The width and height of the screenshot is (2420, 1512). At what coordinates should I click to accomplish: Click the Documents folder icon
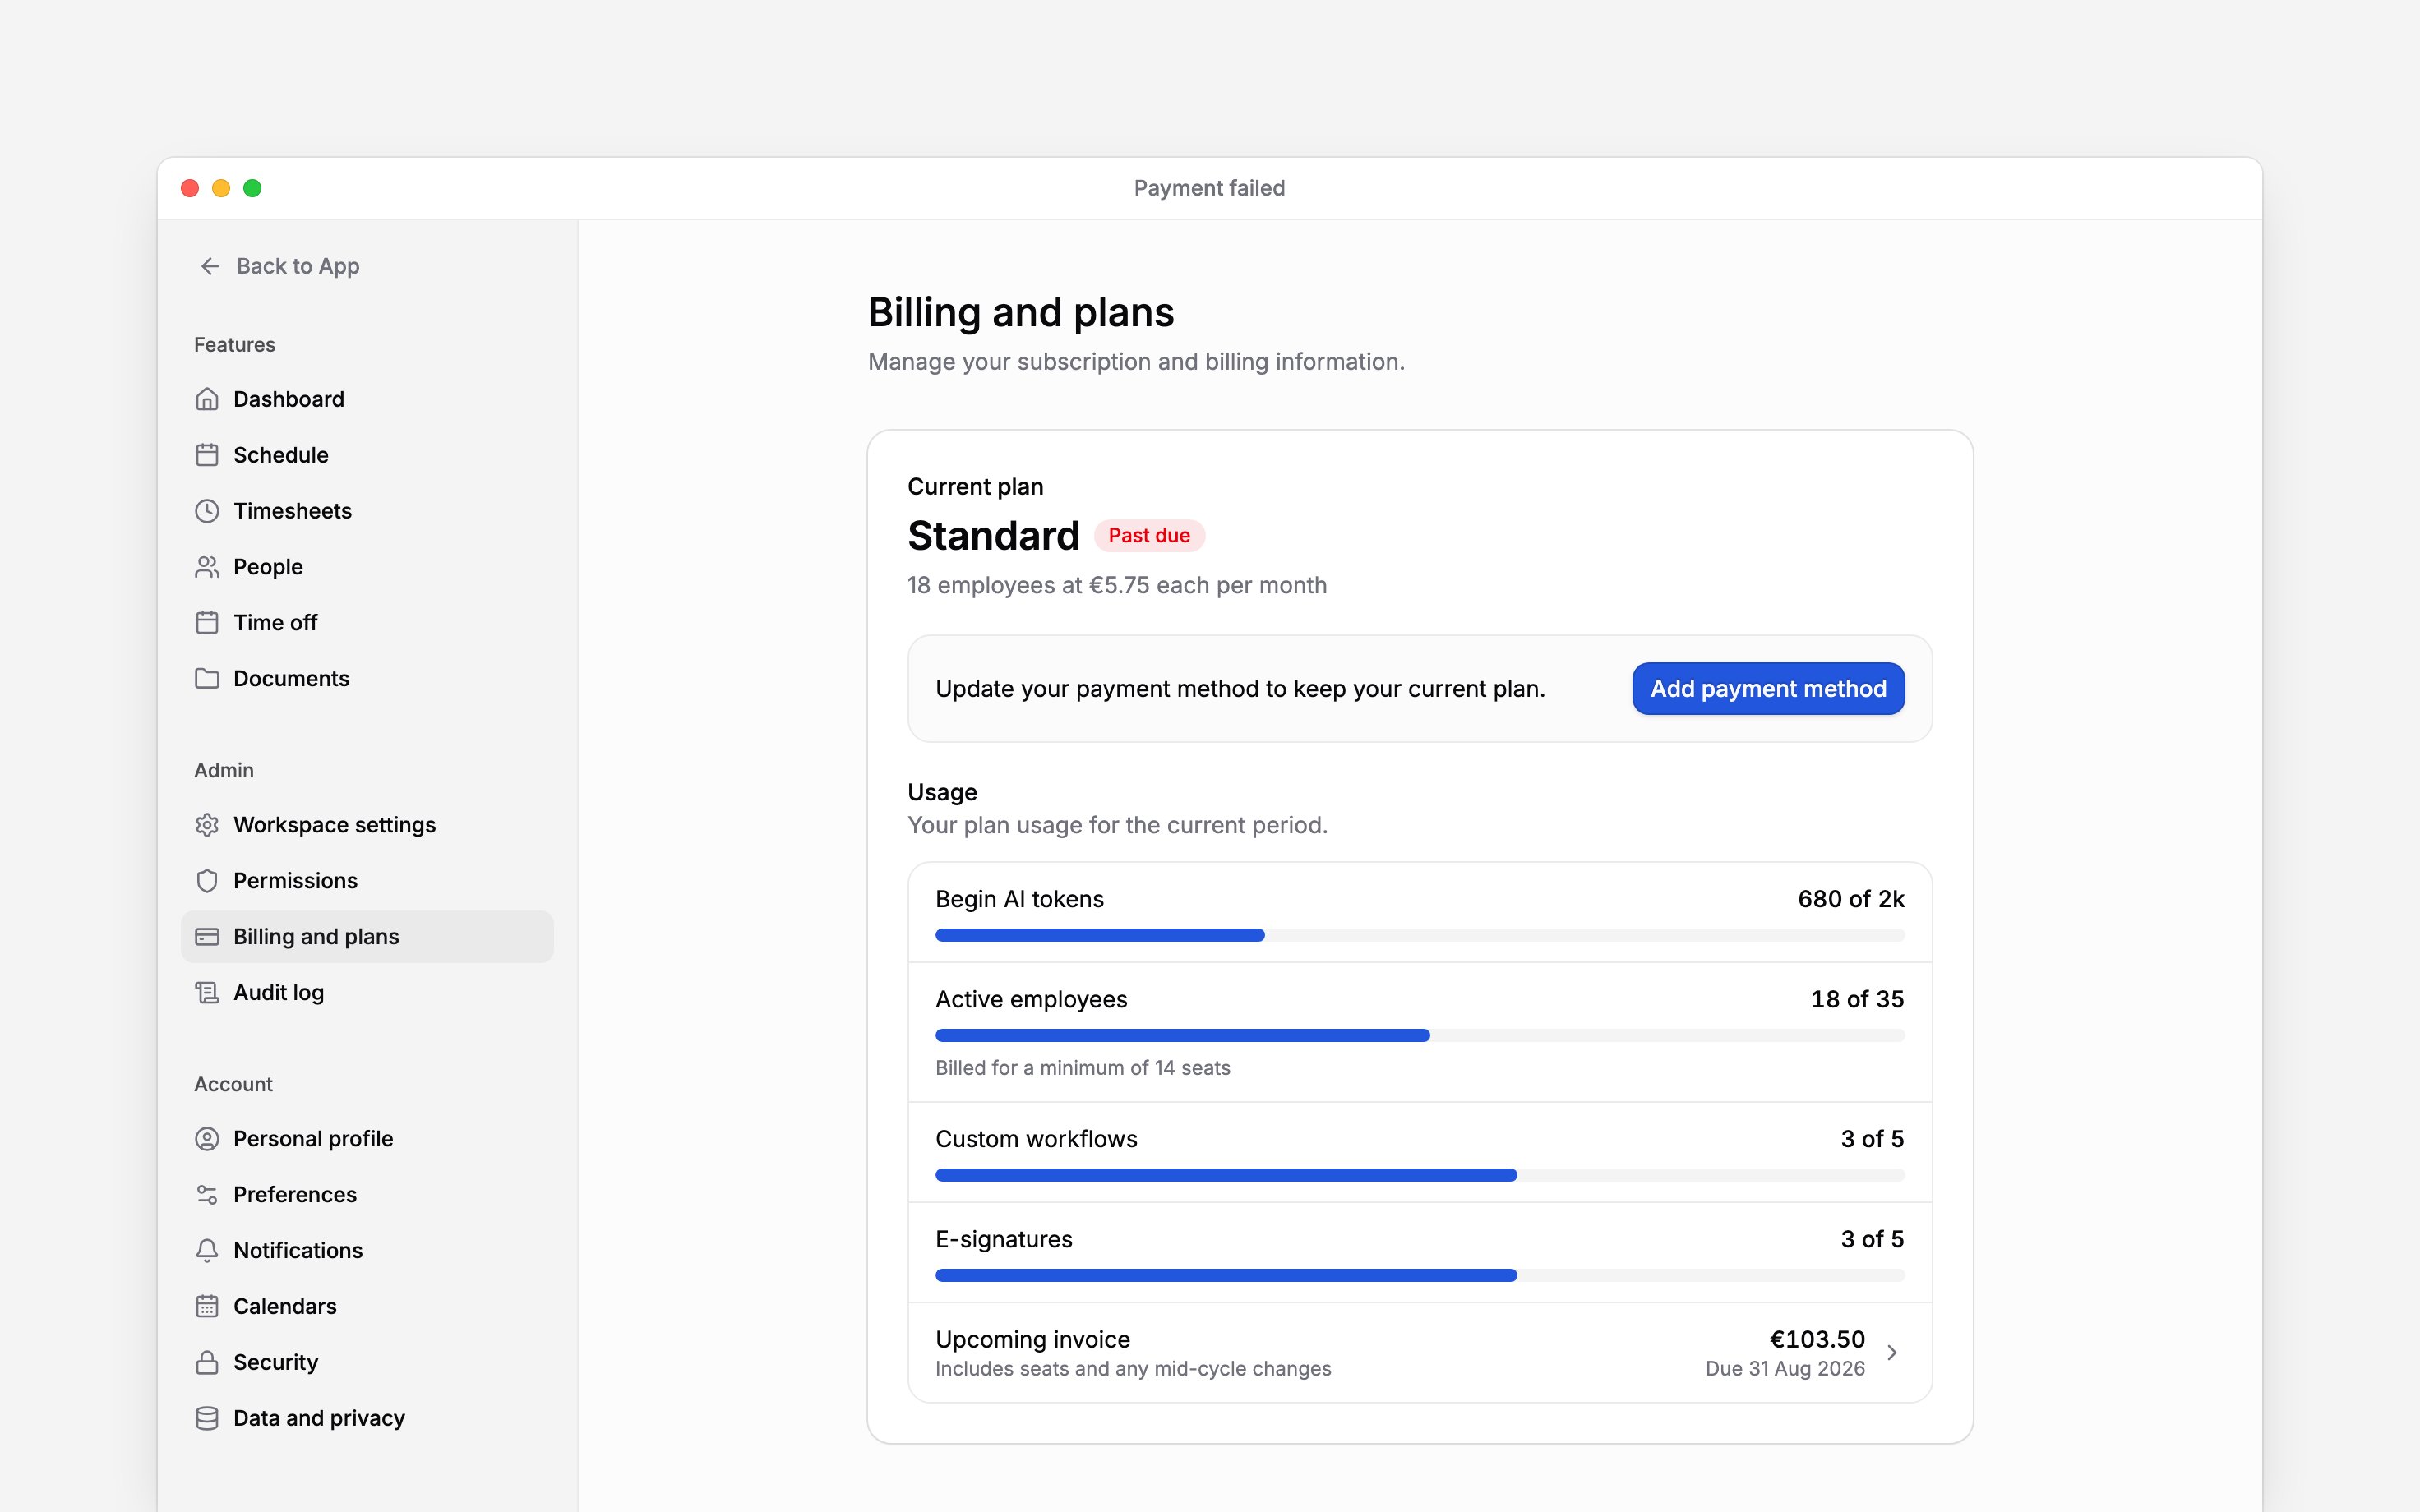coord(207,679)
